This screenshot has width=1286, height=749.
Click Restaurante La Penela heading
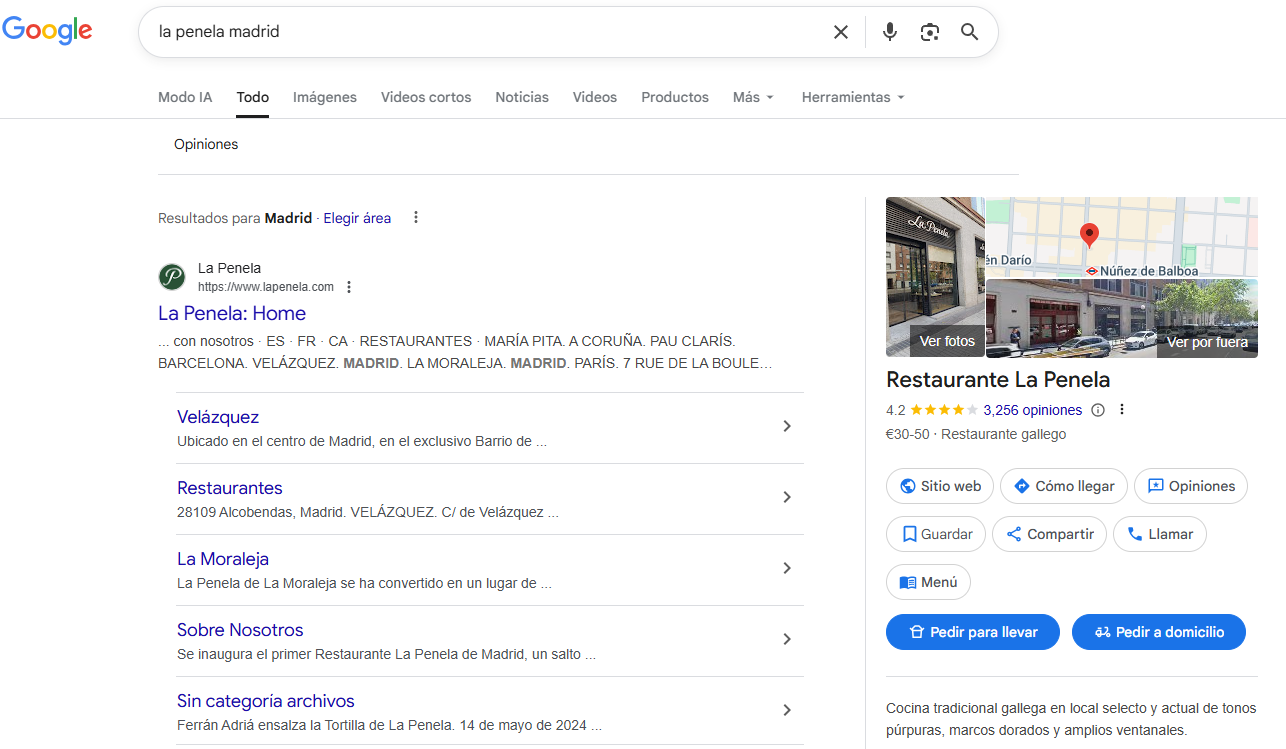coord(998,380)
